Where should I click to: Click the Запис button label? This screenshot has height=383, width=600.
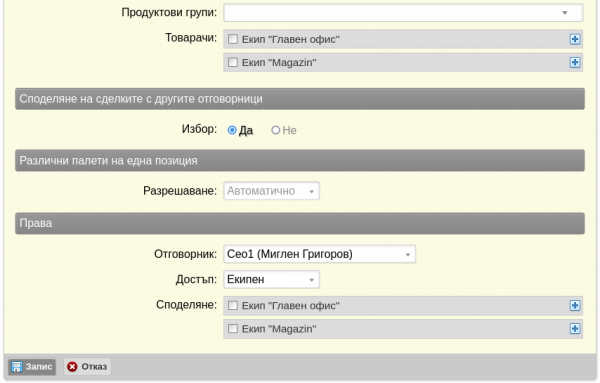(x=39, y=367)
